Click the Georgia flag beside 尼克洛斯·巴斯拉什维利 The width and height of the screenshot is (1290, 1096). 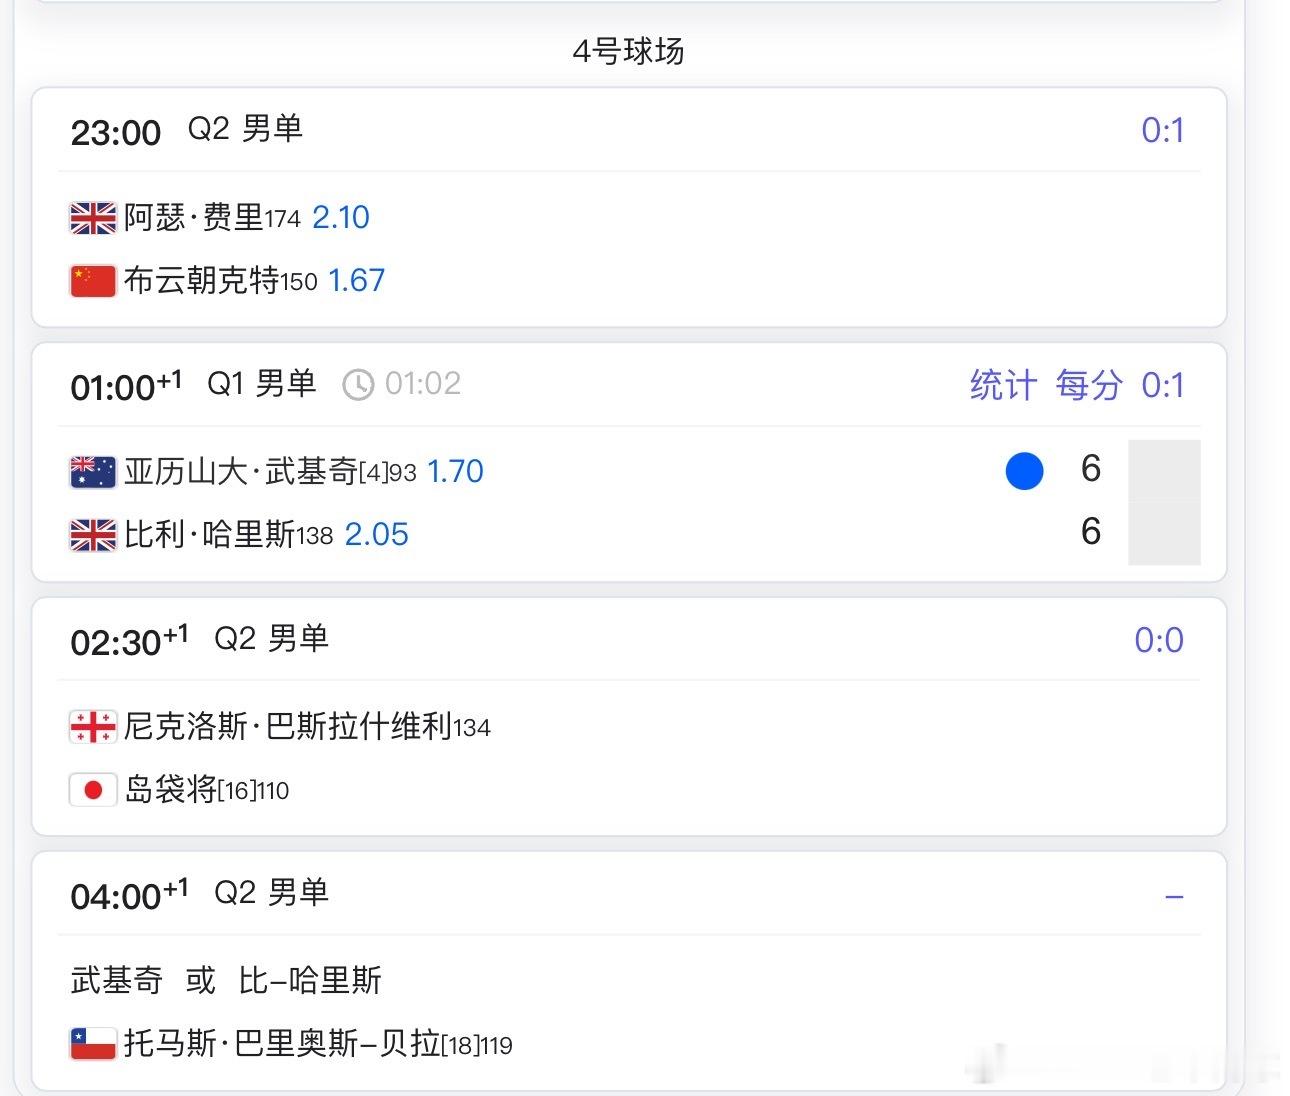pyautogui.click(x=93, y=727)
